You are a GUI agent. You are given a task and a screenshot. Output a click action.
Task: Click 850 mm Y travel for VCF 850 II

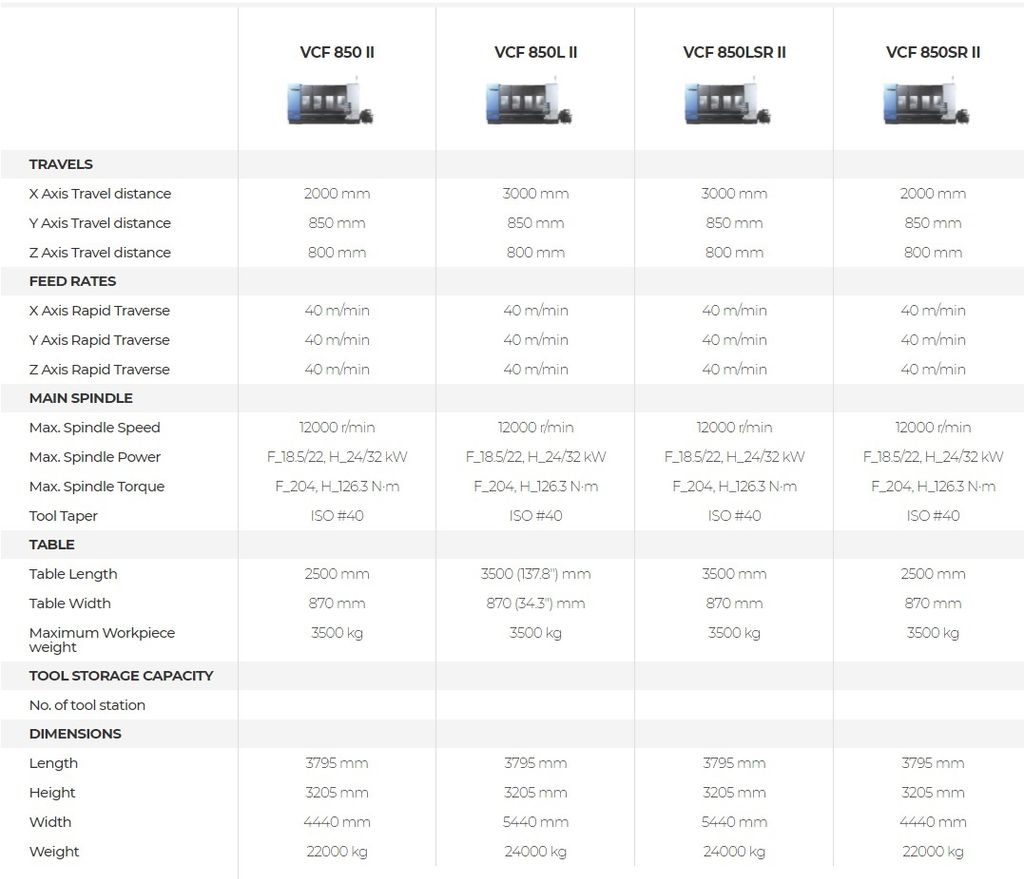tap(337, 223)
